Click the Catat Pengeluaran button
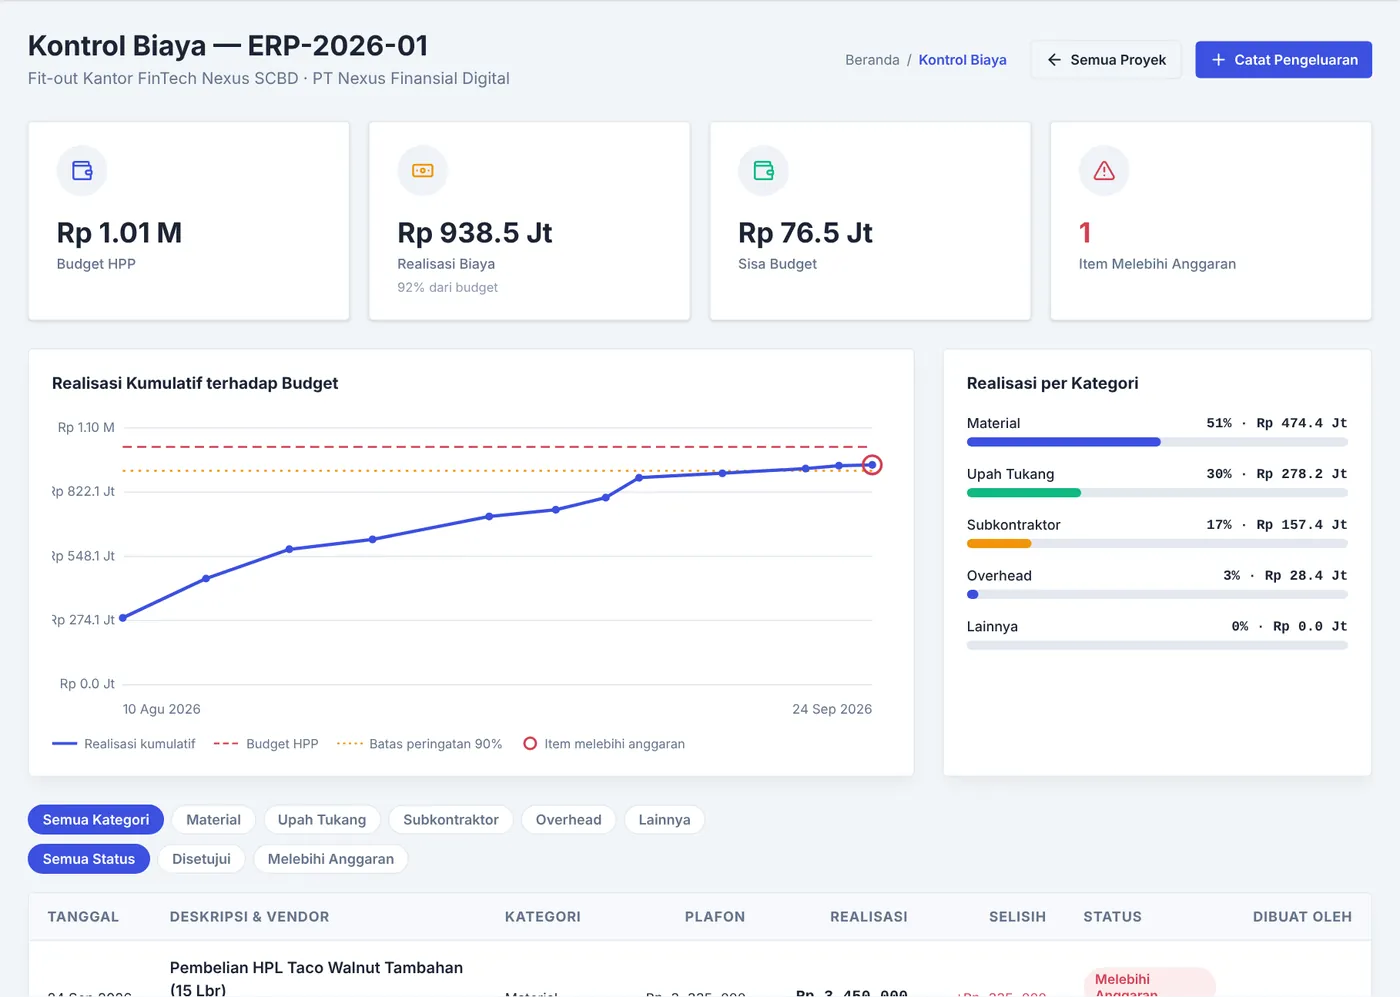The height and width of the screenshot is (997, 1400). pos(1283,60)
